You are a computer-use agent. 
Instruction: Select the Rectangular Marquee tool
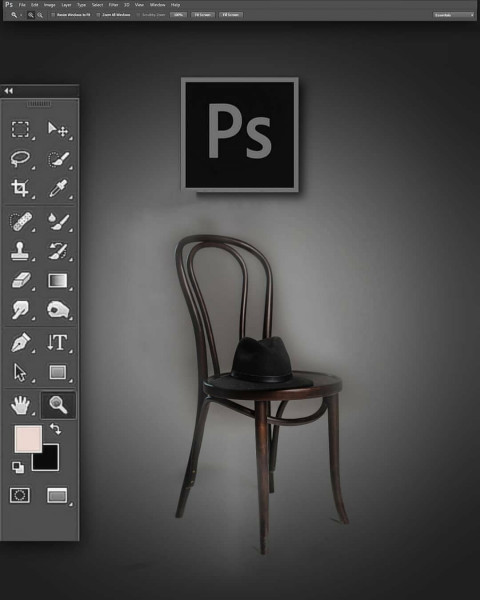pos(20,129)
